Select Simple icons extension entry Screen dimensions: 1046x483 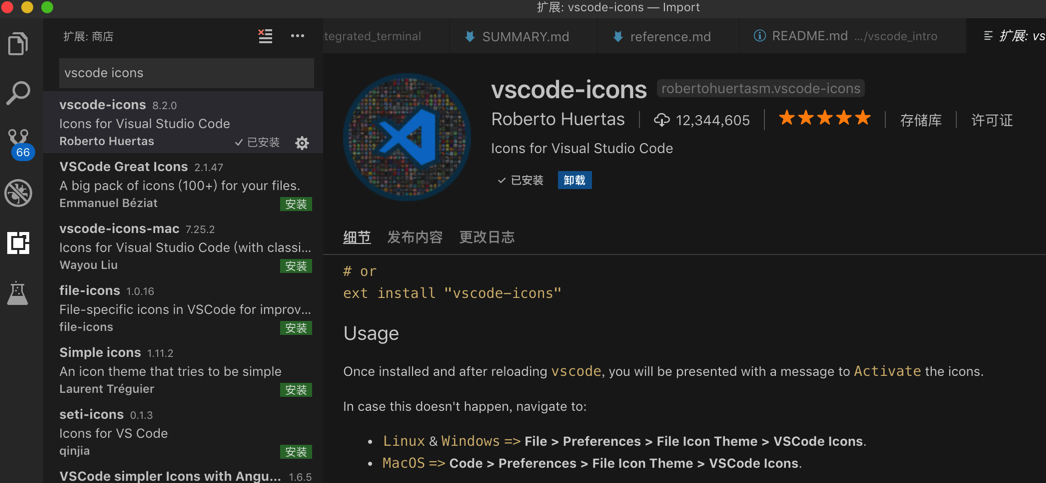click(183, 370)
